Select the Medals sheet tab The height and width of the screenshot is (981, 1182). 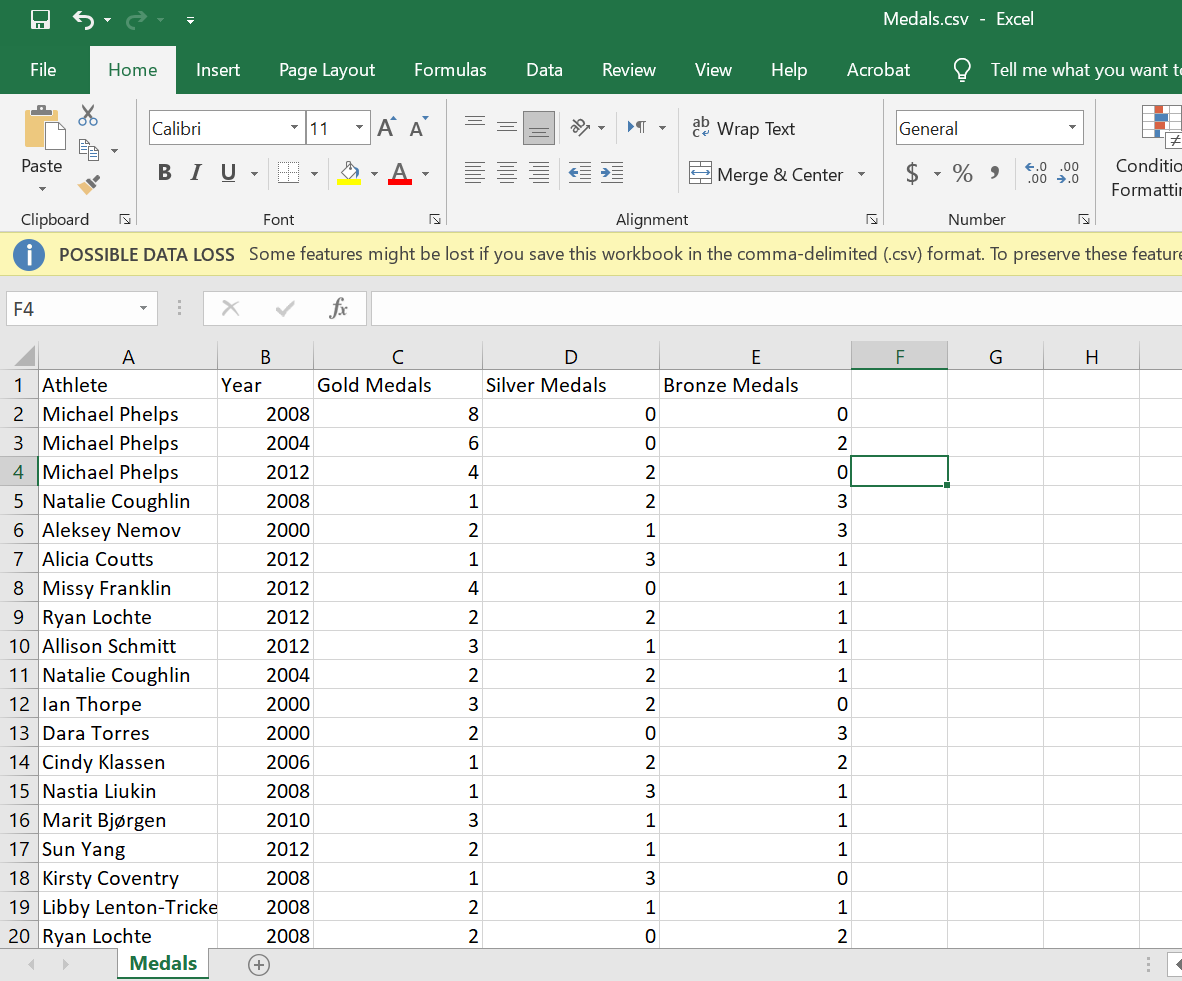click(x=162, y=963)
